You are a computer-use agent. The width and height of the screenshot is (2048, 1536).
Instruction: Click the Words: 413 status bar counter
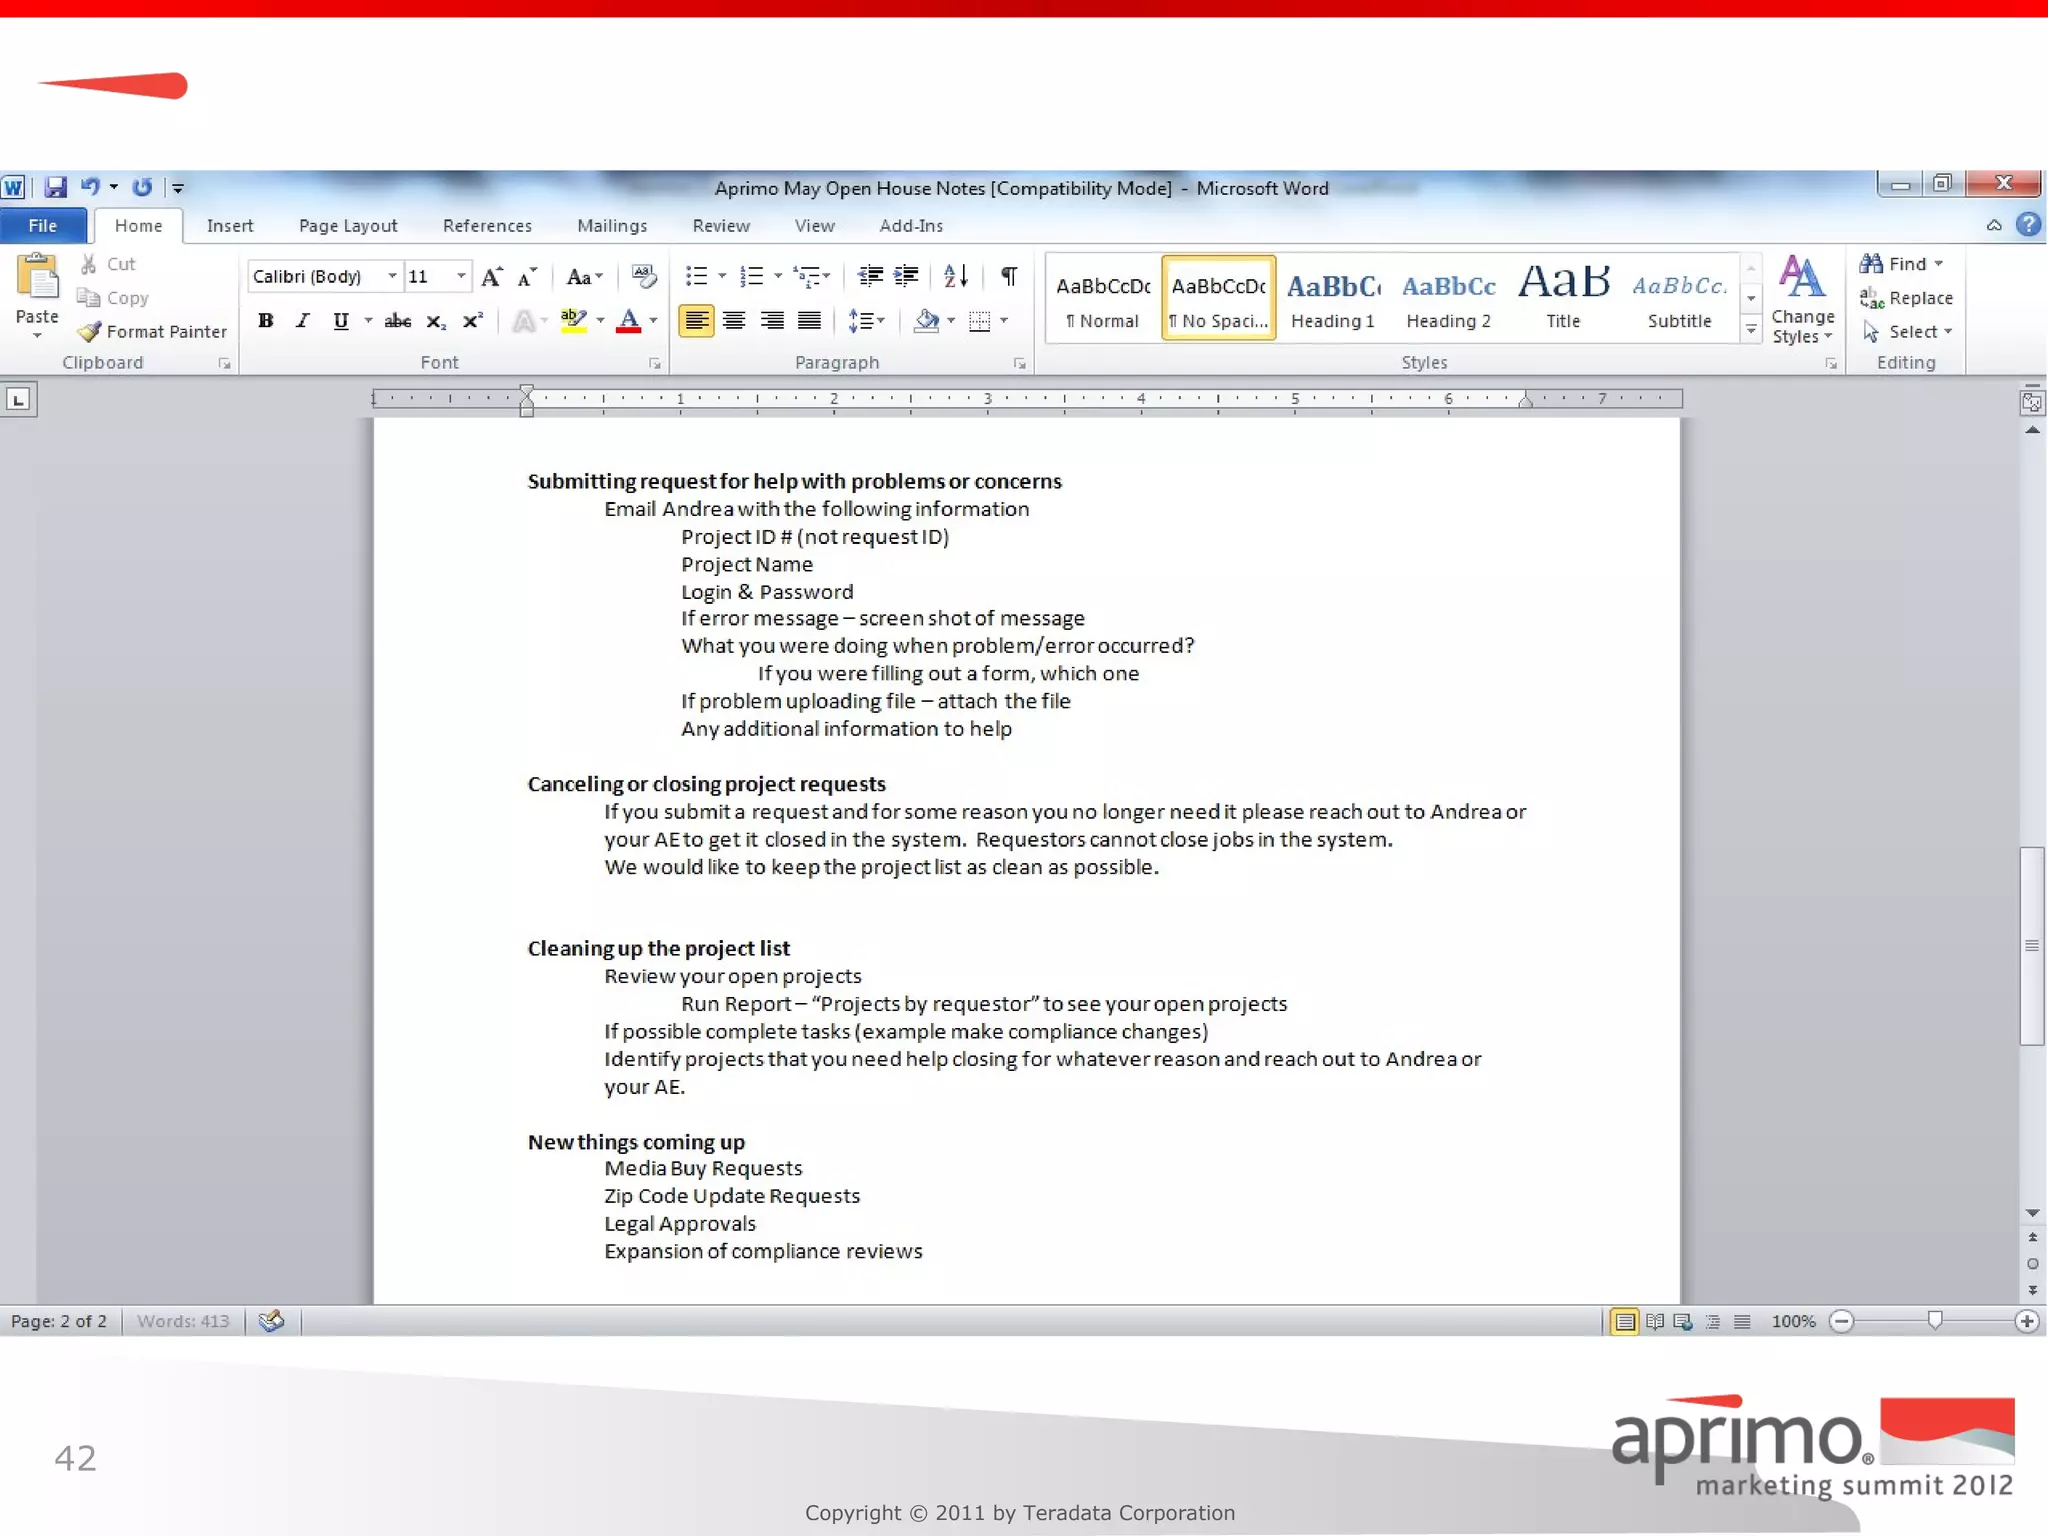183,1321
